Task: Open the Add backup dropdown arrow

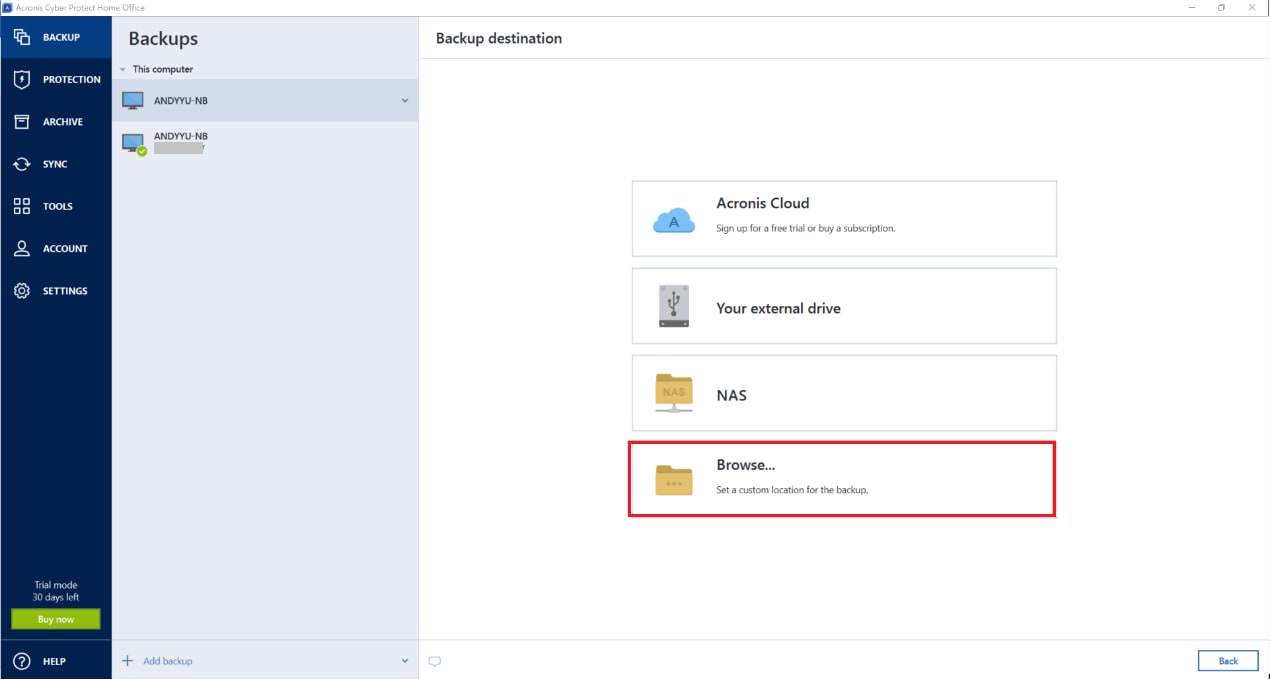Action: tap(405, 661)
